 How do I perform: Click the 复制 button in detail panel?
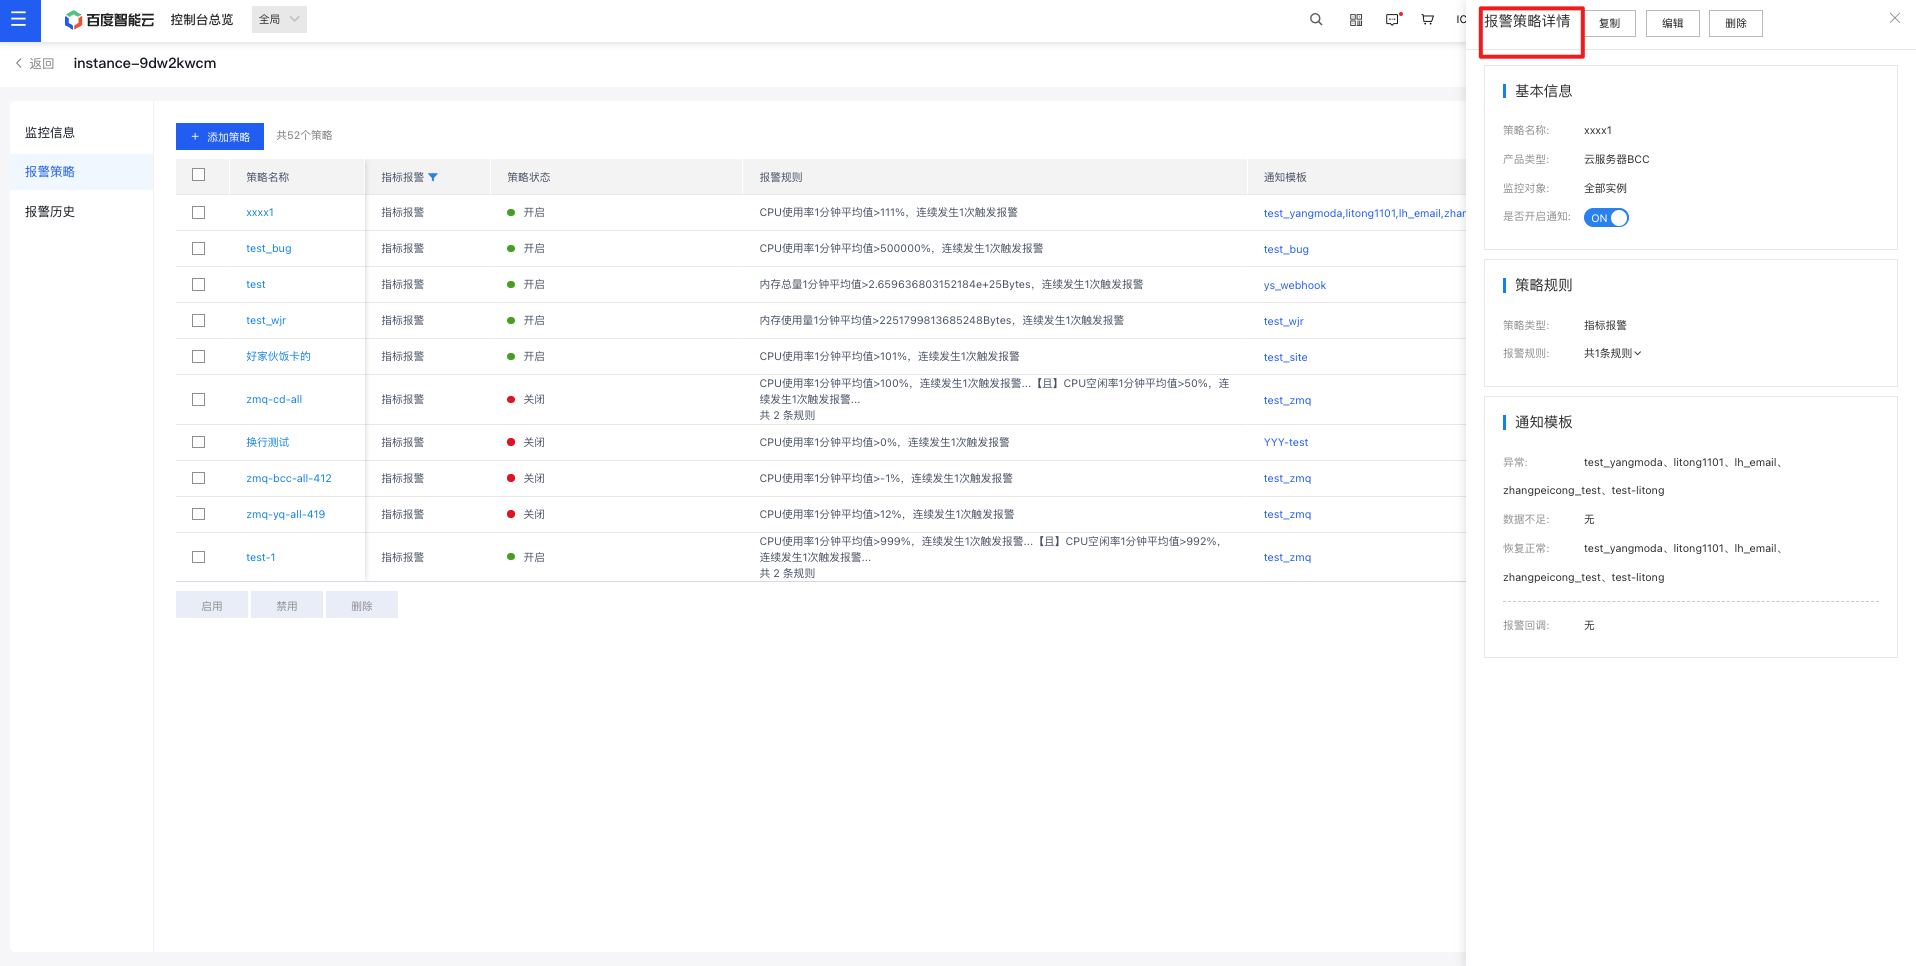pos(1609,23)
